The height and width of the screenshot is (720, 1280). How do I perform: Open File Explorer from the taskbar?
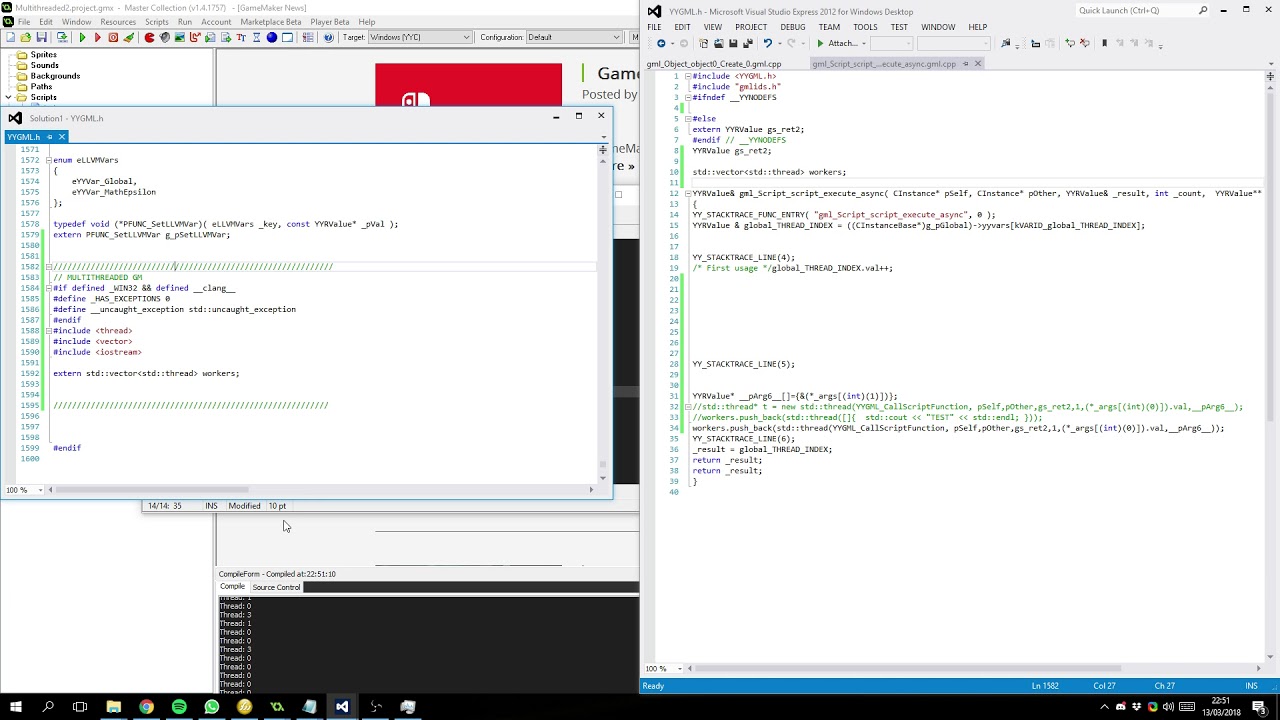[x=113, y=706]
